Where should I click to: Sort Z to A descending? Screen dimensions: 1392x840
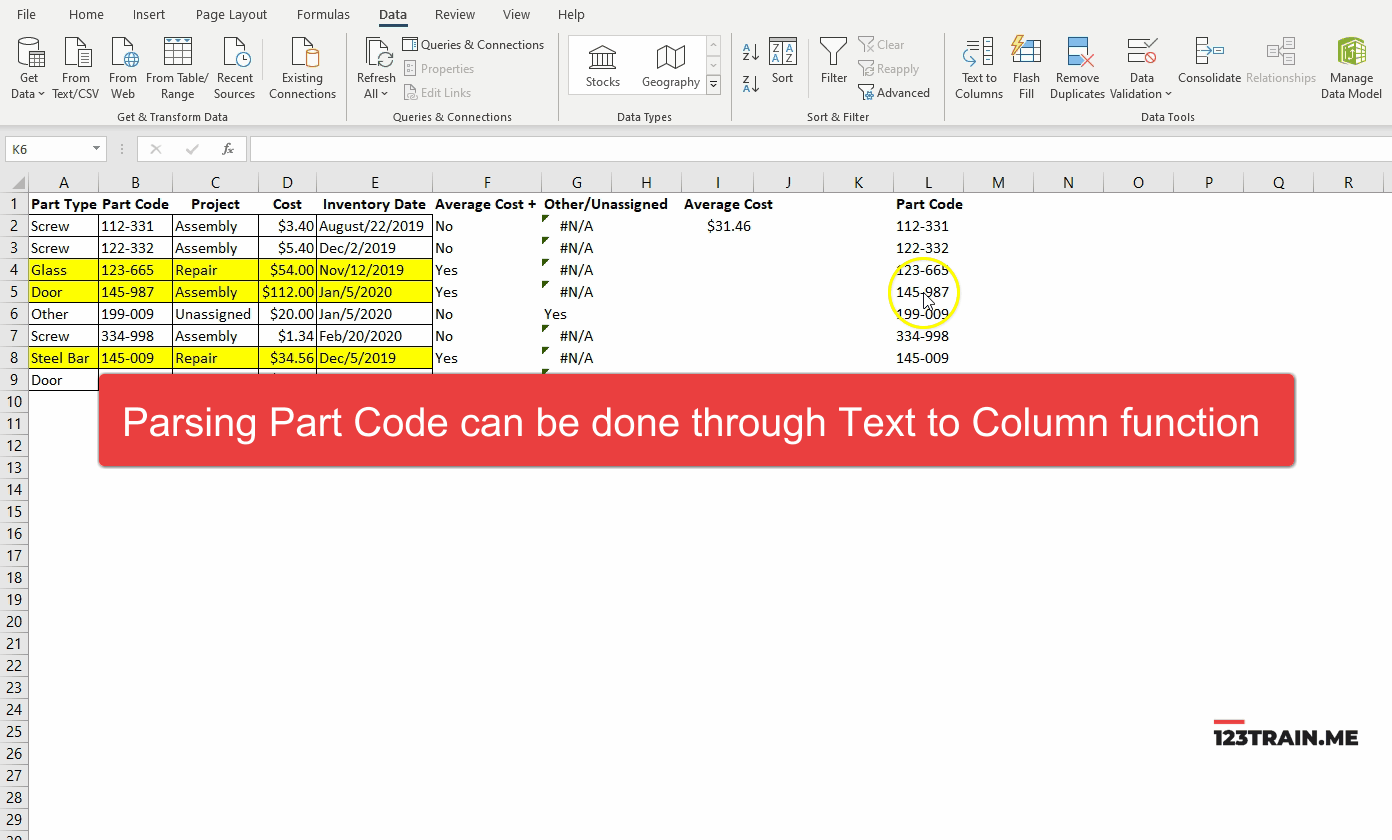coord(751,83)
